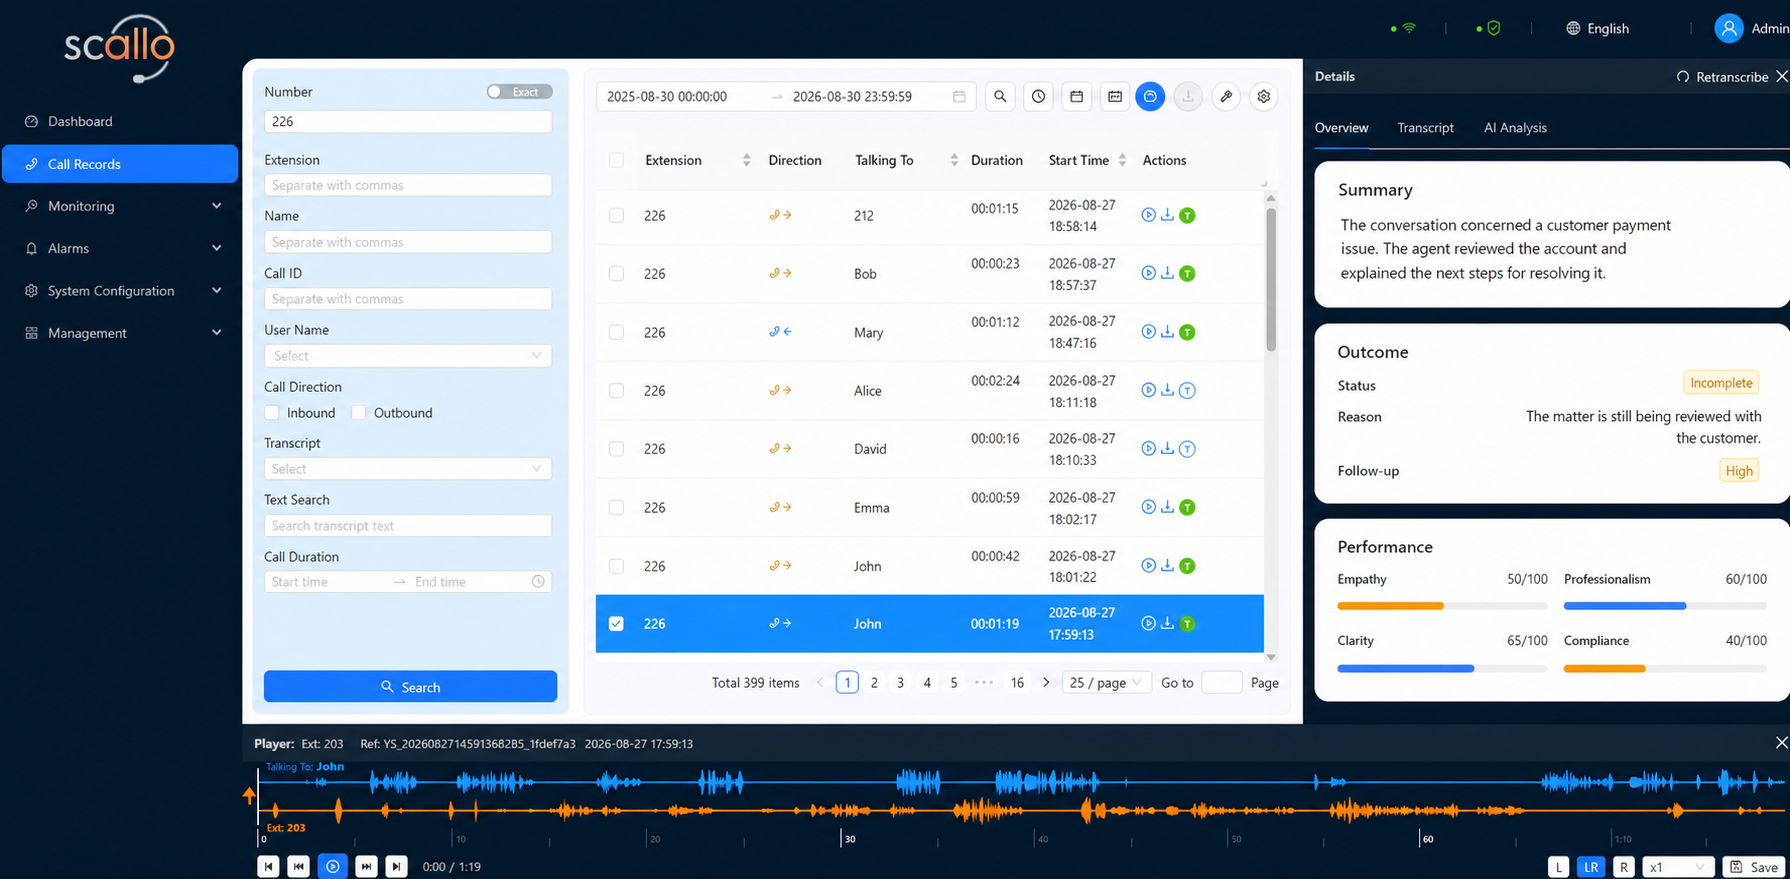Select the LR stereo channel button

[1590, 867]
